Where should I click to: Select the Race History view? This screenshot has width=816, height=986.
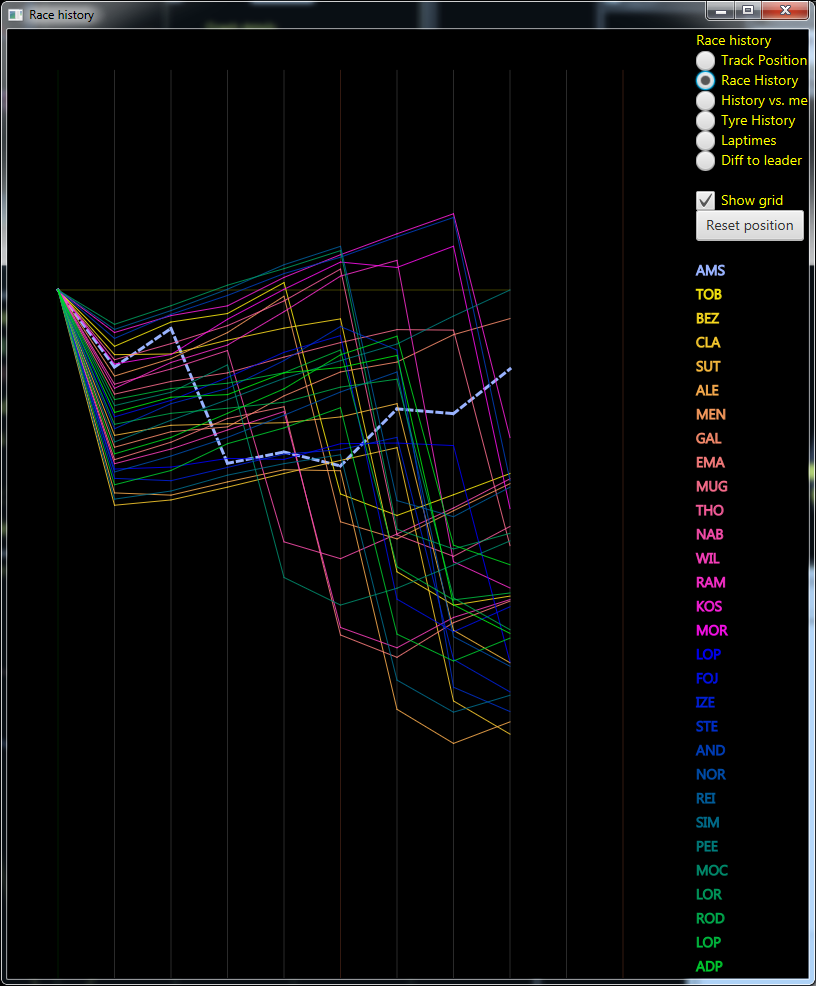pos(705,80)
